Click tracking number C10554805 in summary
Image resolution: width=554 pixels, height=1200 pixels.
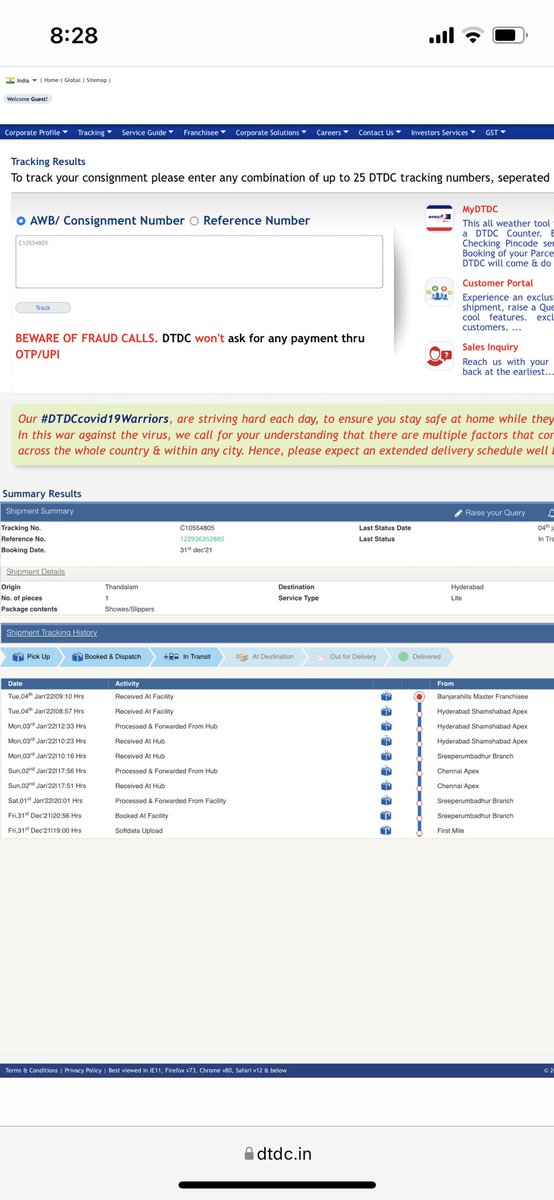coord(197,528)
